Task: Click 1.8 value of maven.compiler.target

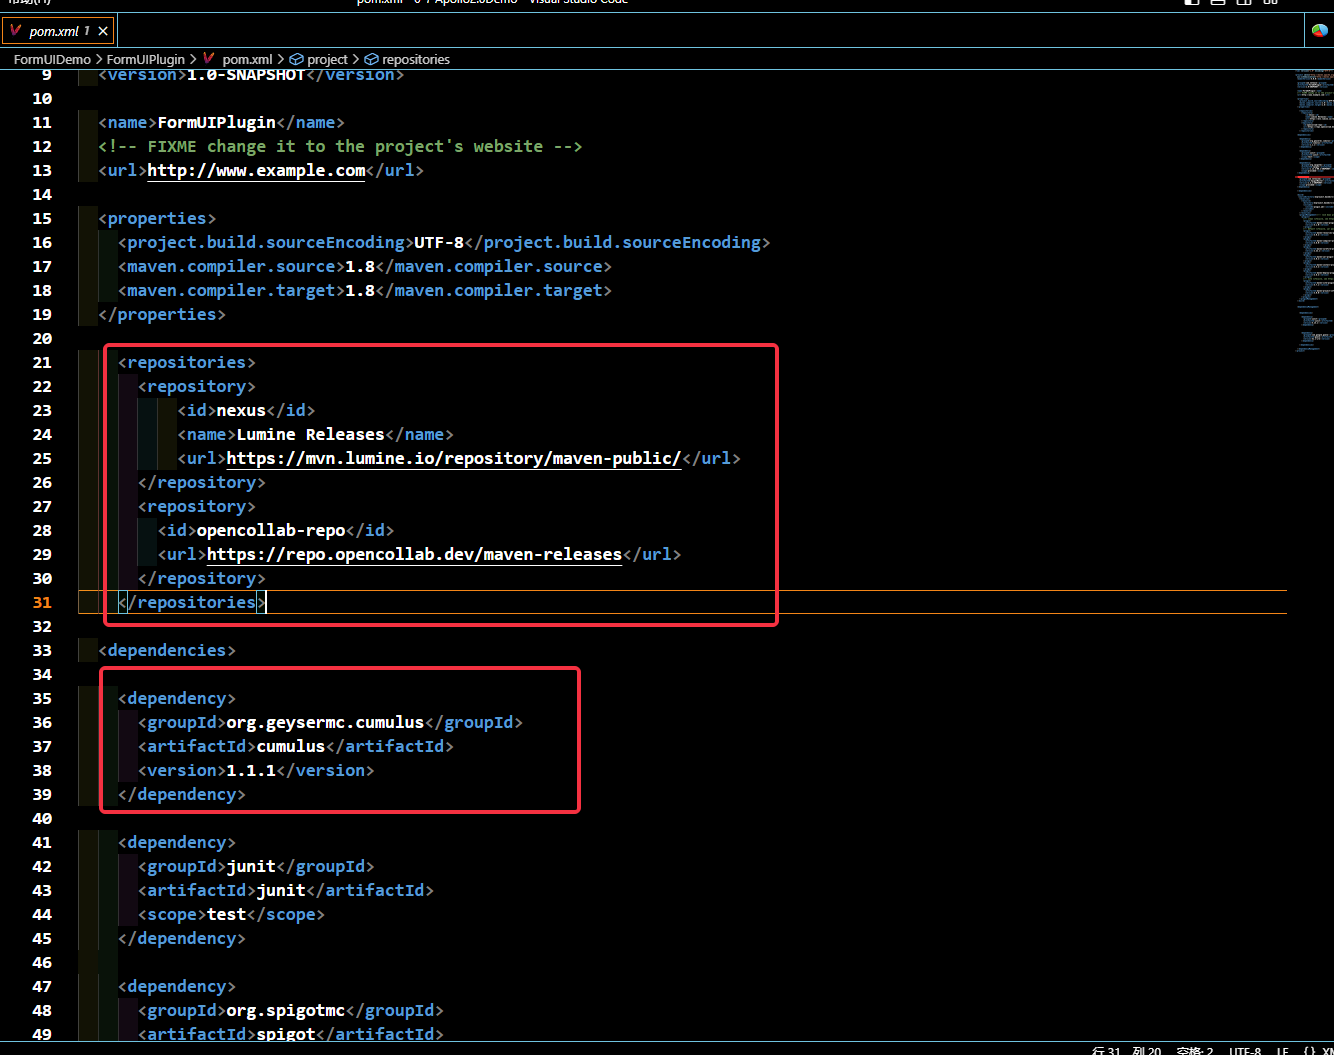Action: click(360, 290)
